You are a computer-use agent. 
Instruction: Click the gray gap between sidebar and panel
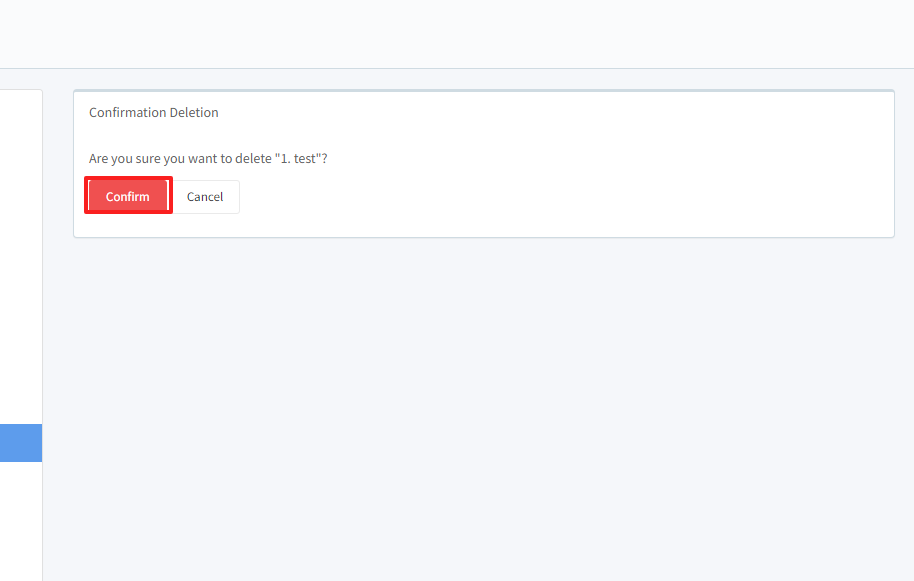point(58,300)
